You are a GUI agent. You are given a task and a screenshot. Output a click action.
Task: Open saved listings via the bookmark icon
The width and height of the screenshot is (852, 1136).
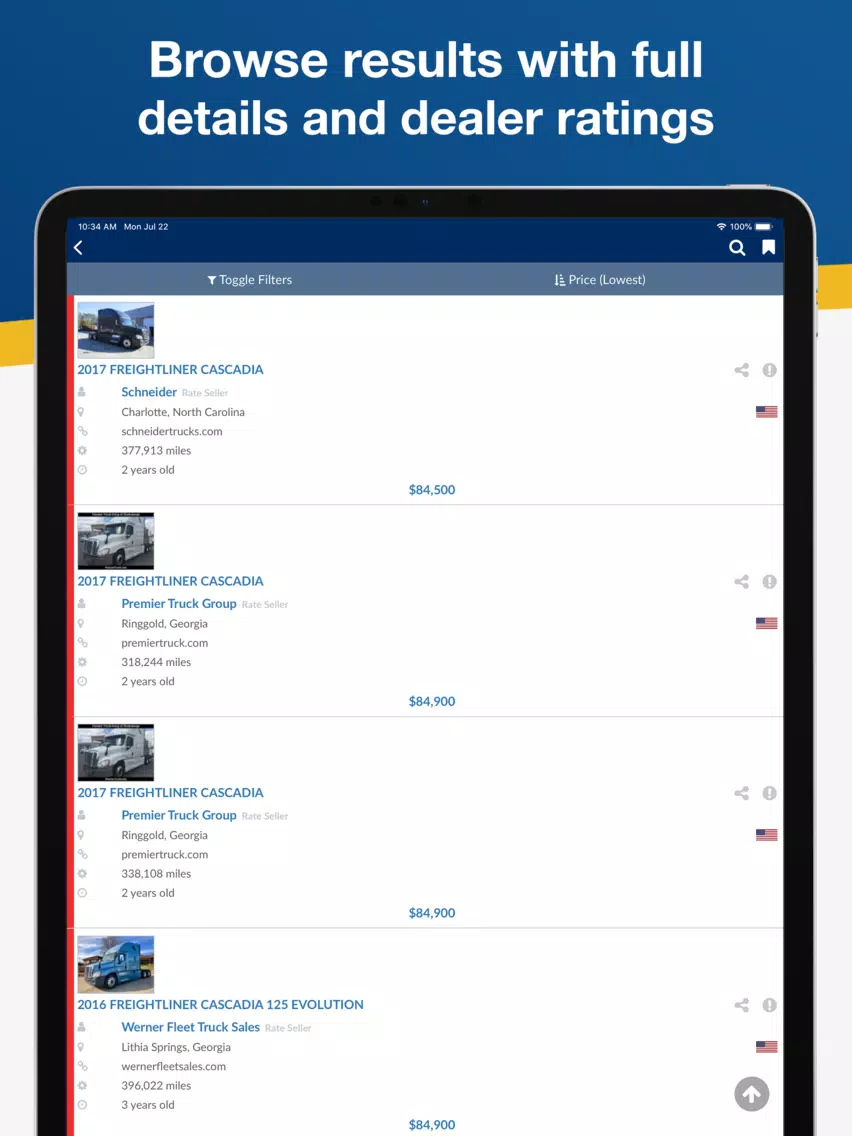[x=769, y=248]
